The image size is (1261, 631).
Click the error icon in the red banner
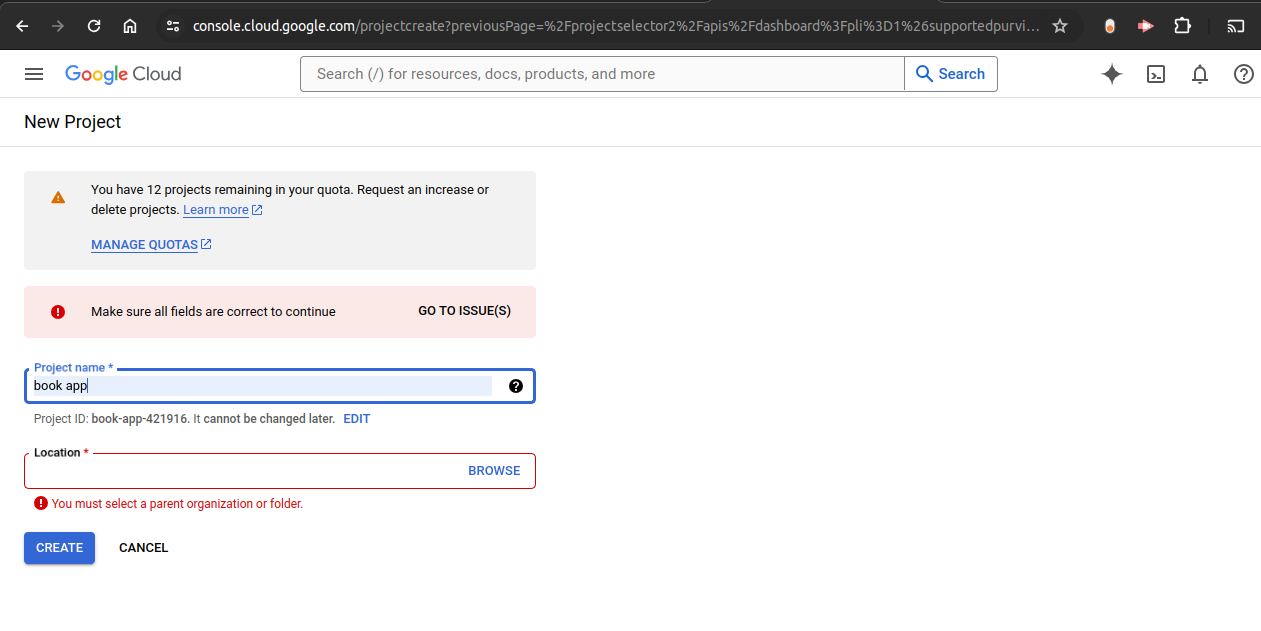pos(58,311)
